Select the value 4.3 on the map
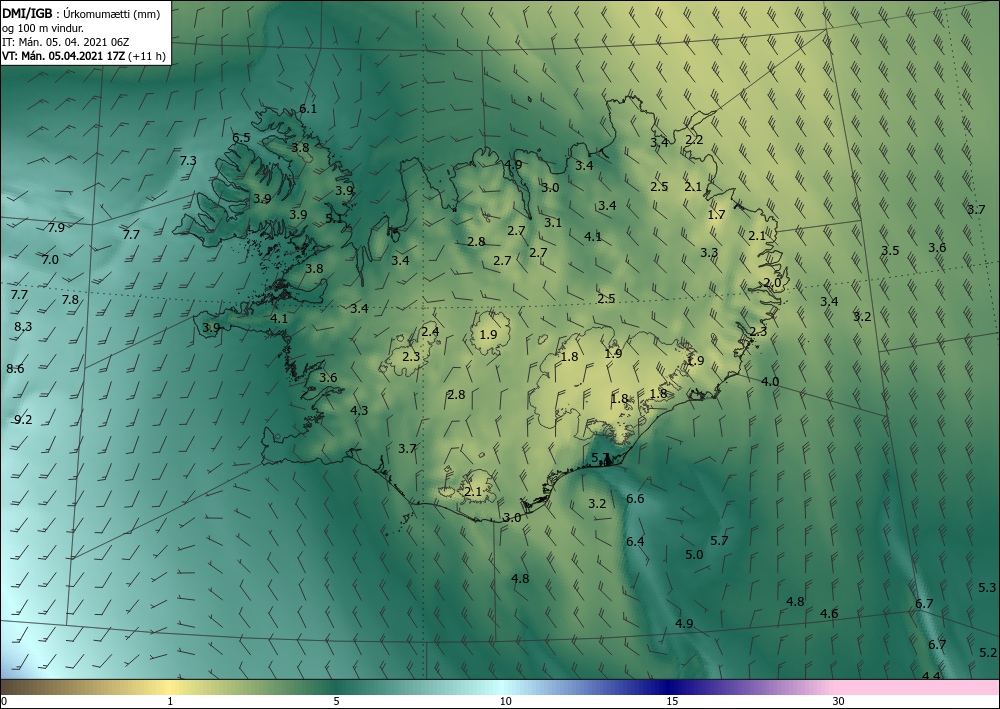Image resolution: width=1000 pixels, height=709 pixels. (x=359, y=410)
